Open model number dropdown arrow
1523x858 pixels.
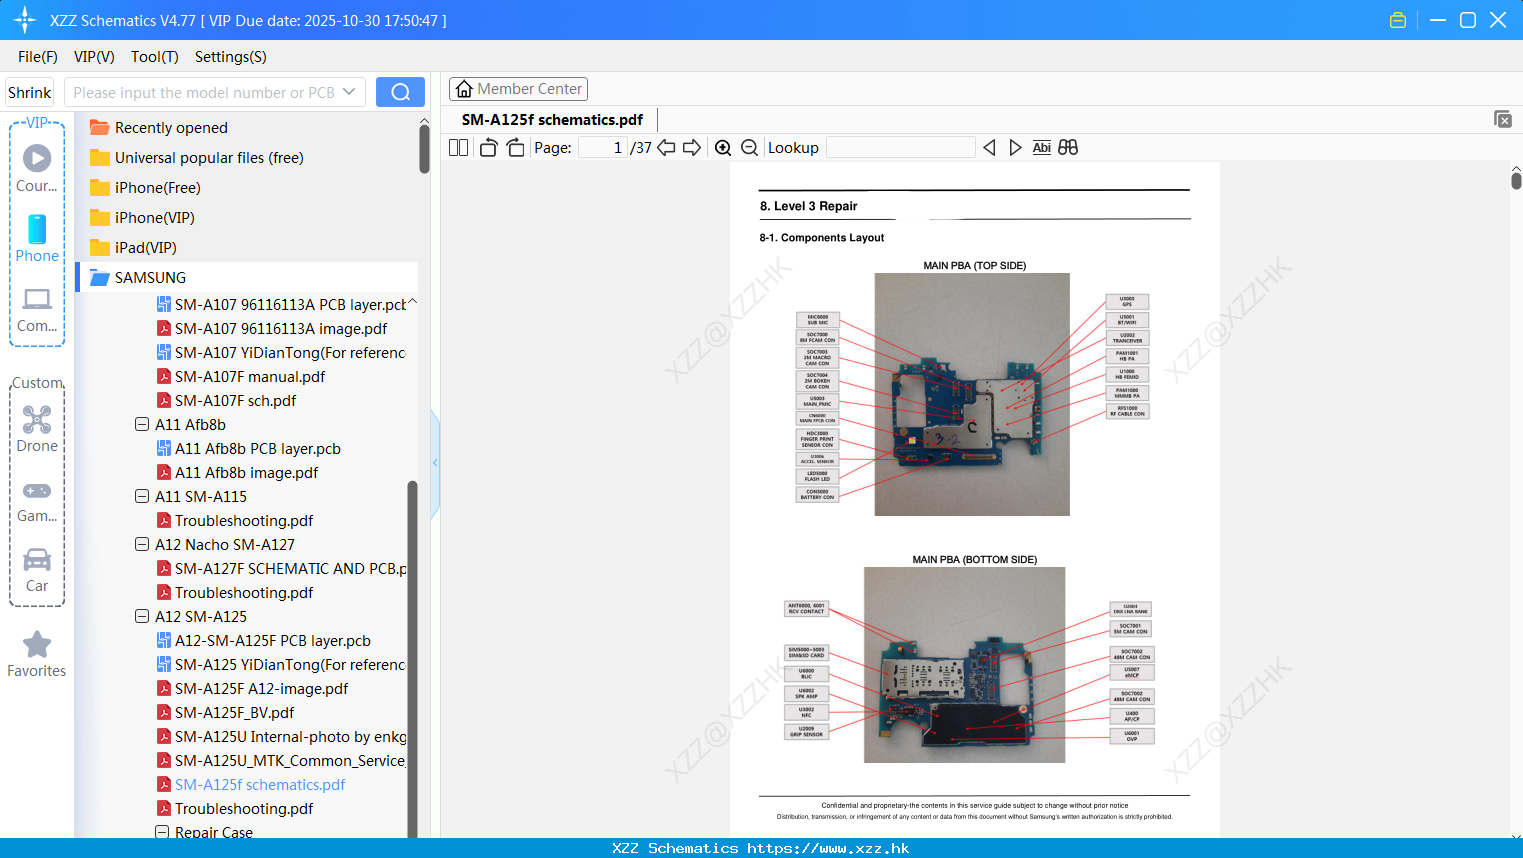(349, 92)
